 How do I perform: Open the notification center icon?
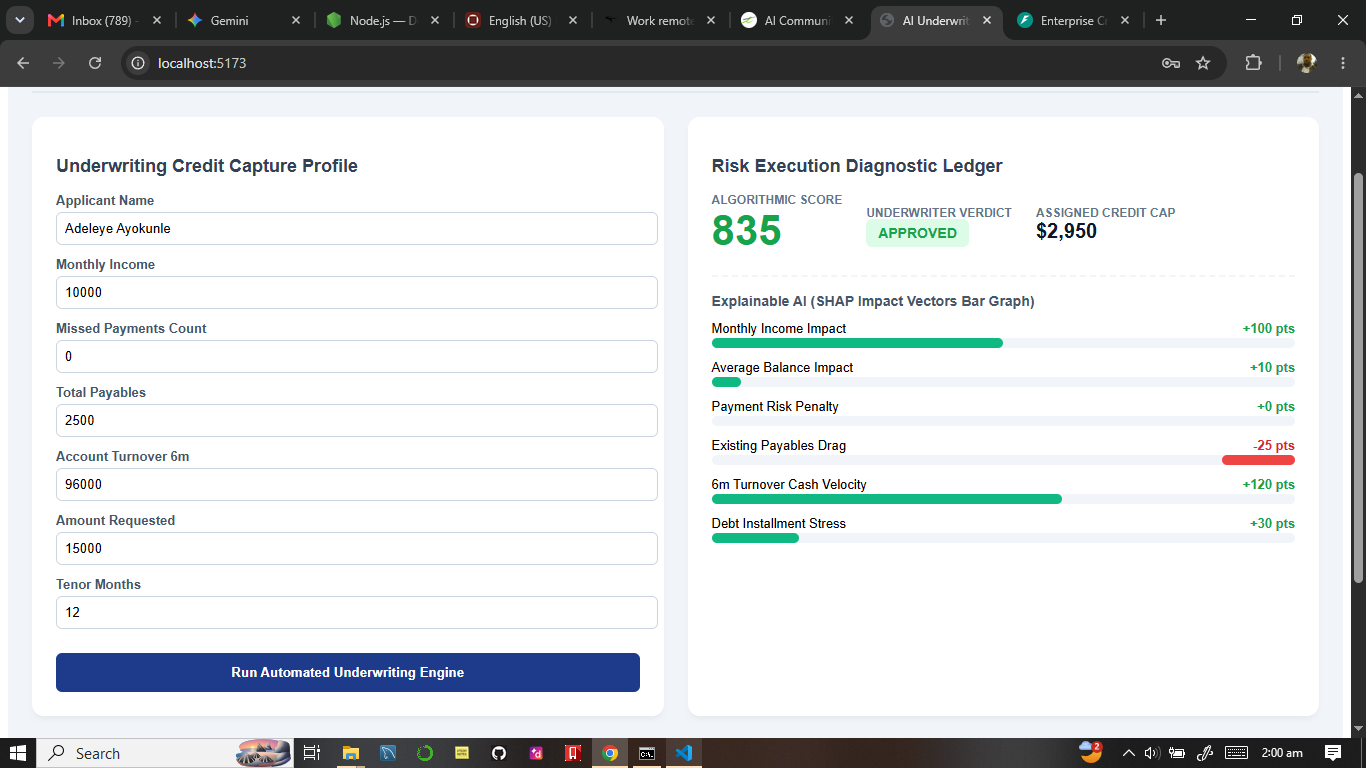[1333, 753]
